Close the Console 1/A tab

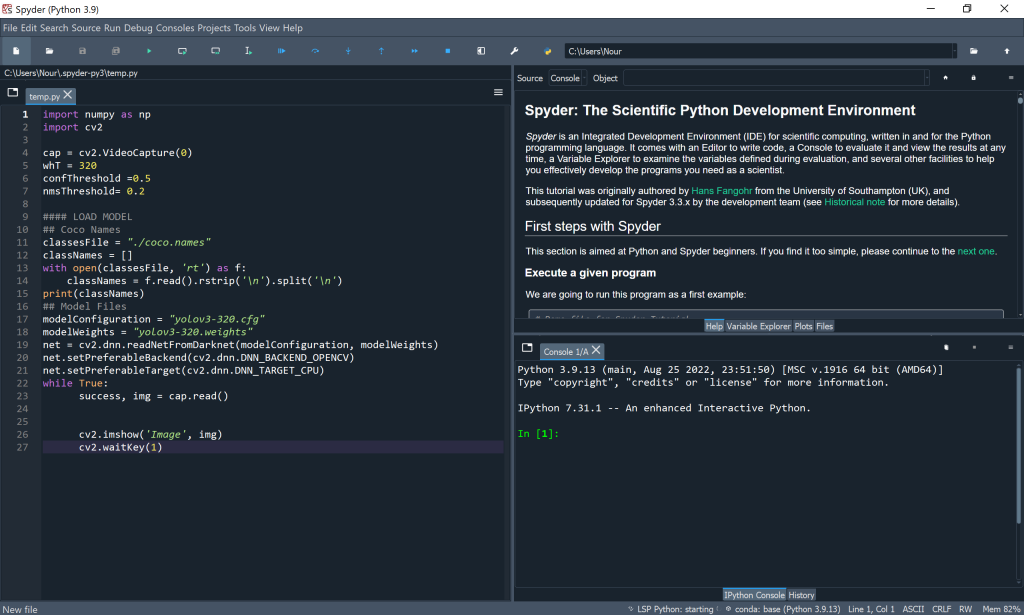click(x=596, y=350)
